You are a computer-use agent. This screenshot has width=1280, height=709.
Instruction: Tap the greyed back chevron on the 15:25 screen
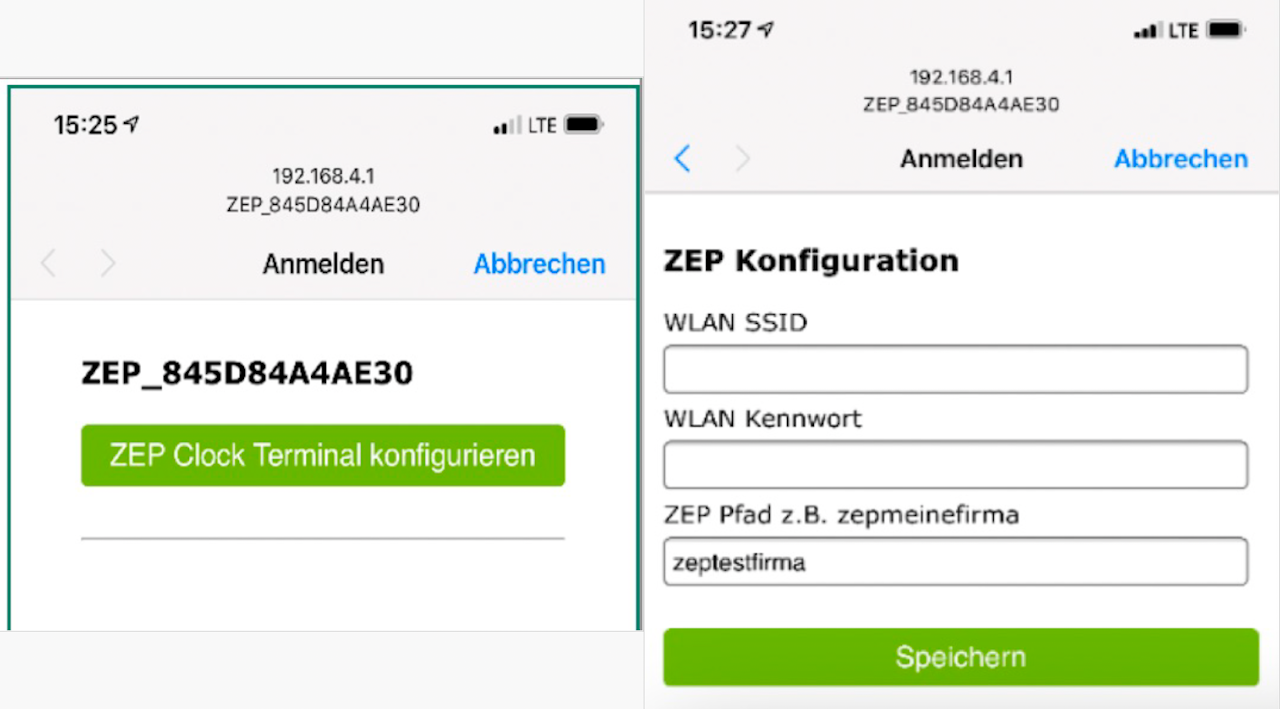(x=48, y=264)
